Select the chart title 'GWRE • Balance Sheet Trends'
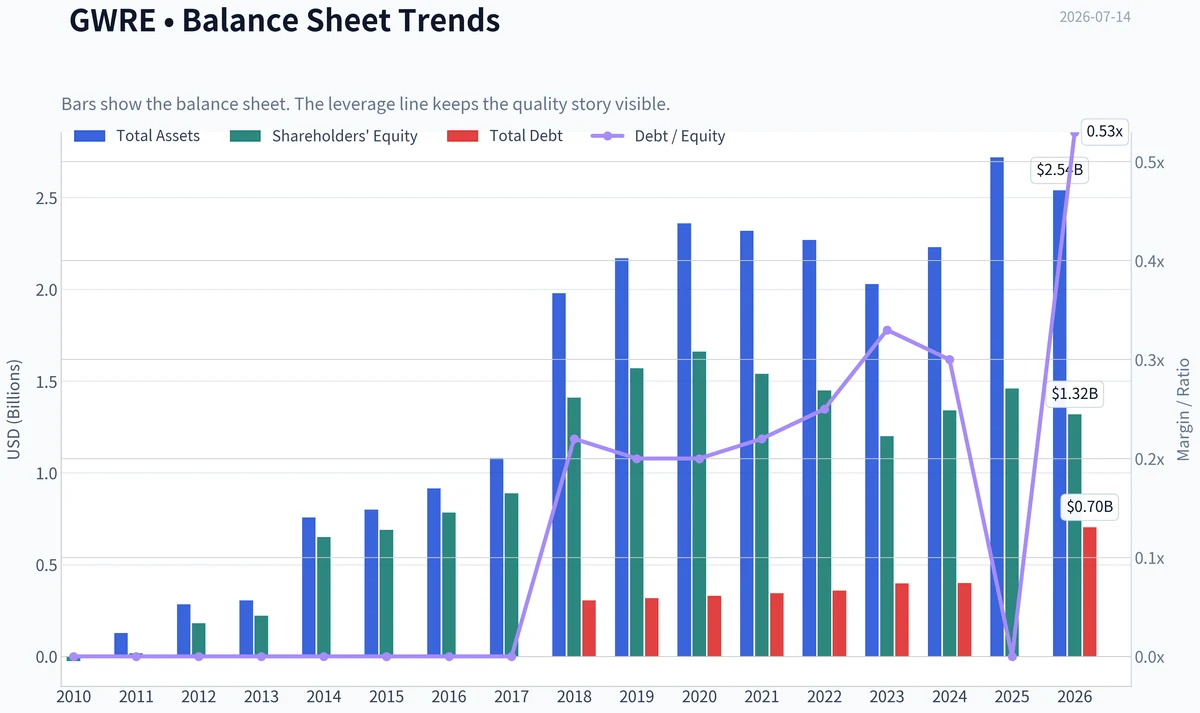This screenshot has width=1200, height=713. [x=285, y=19]
